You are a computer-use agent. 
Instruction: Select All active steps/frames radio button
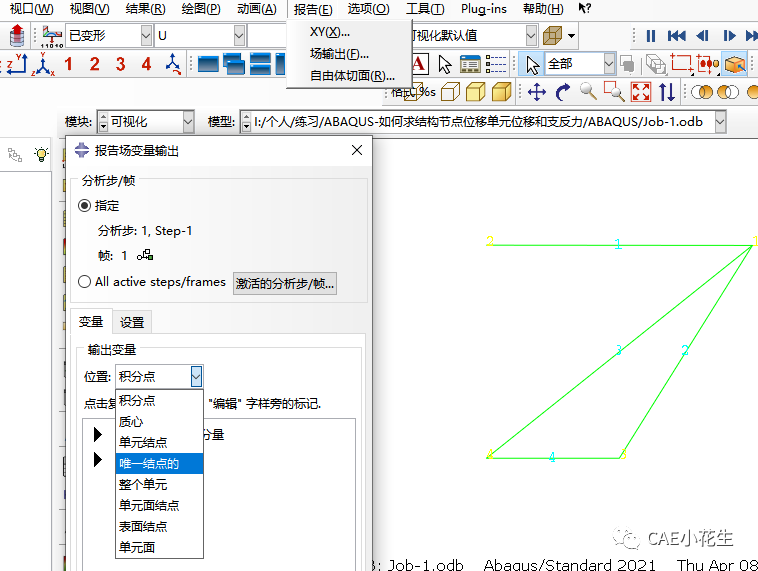click(x=84, y=281)
